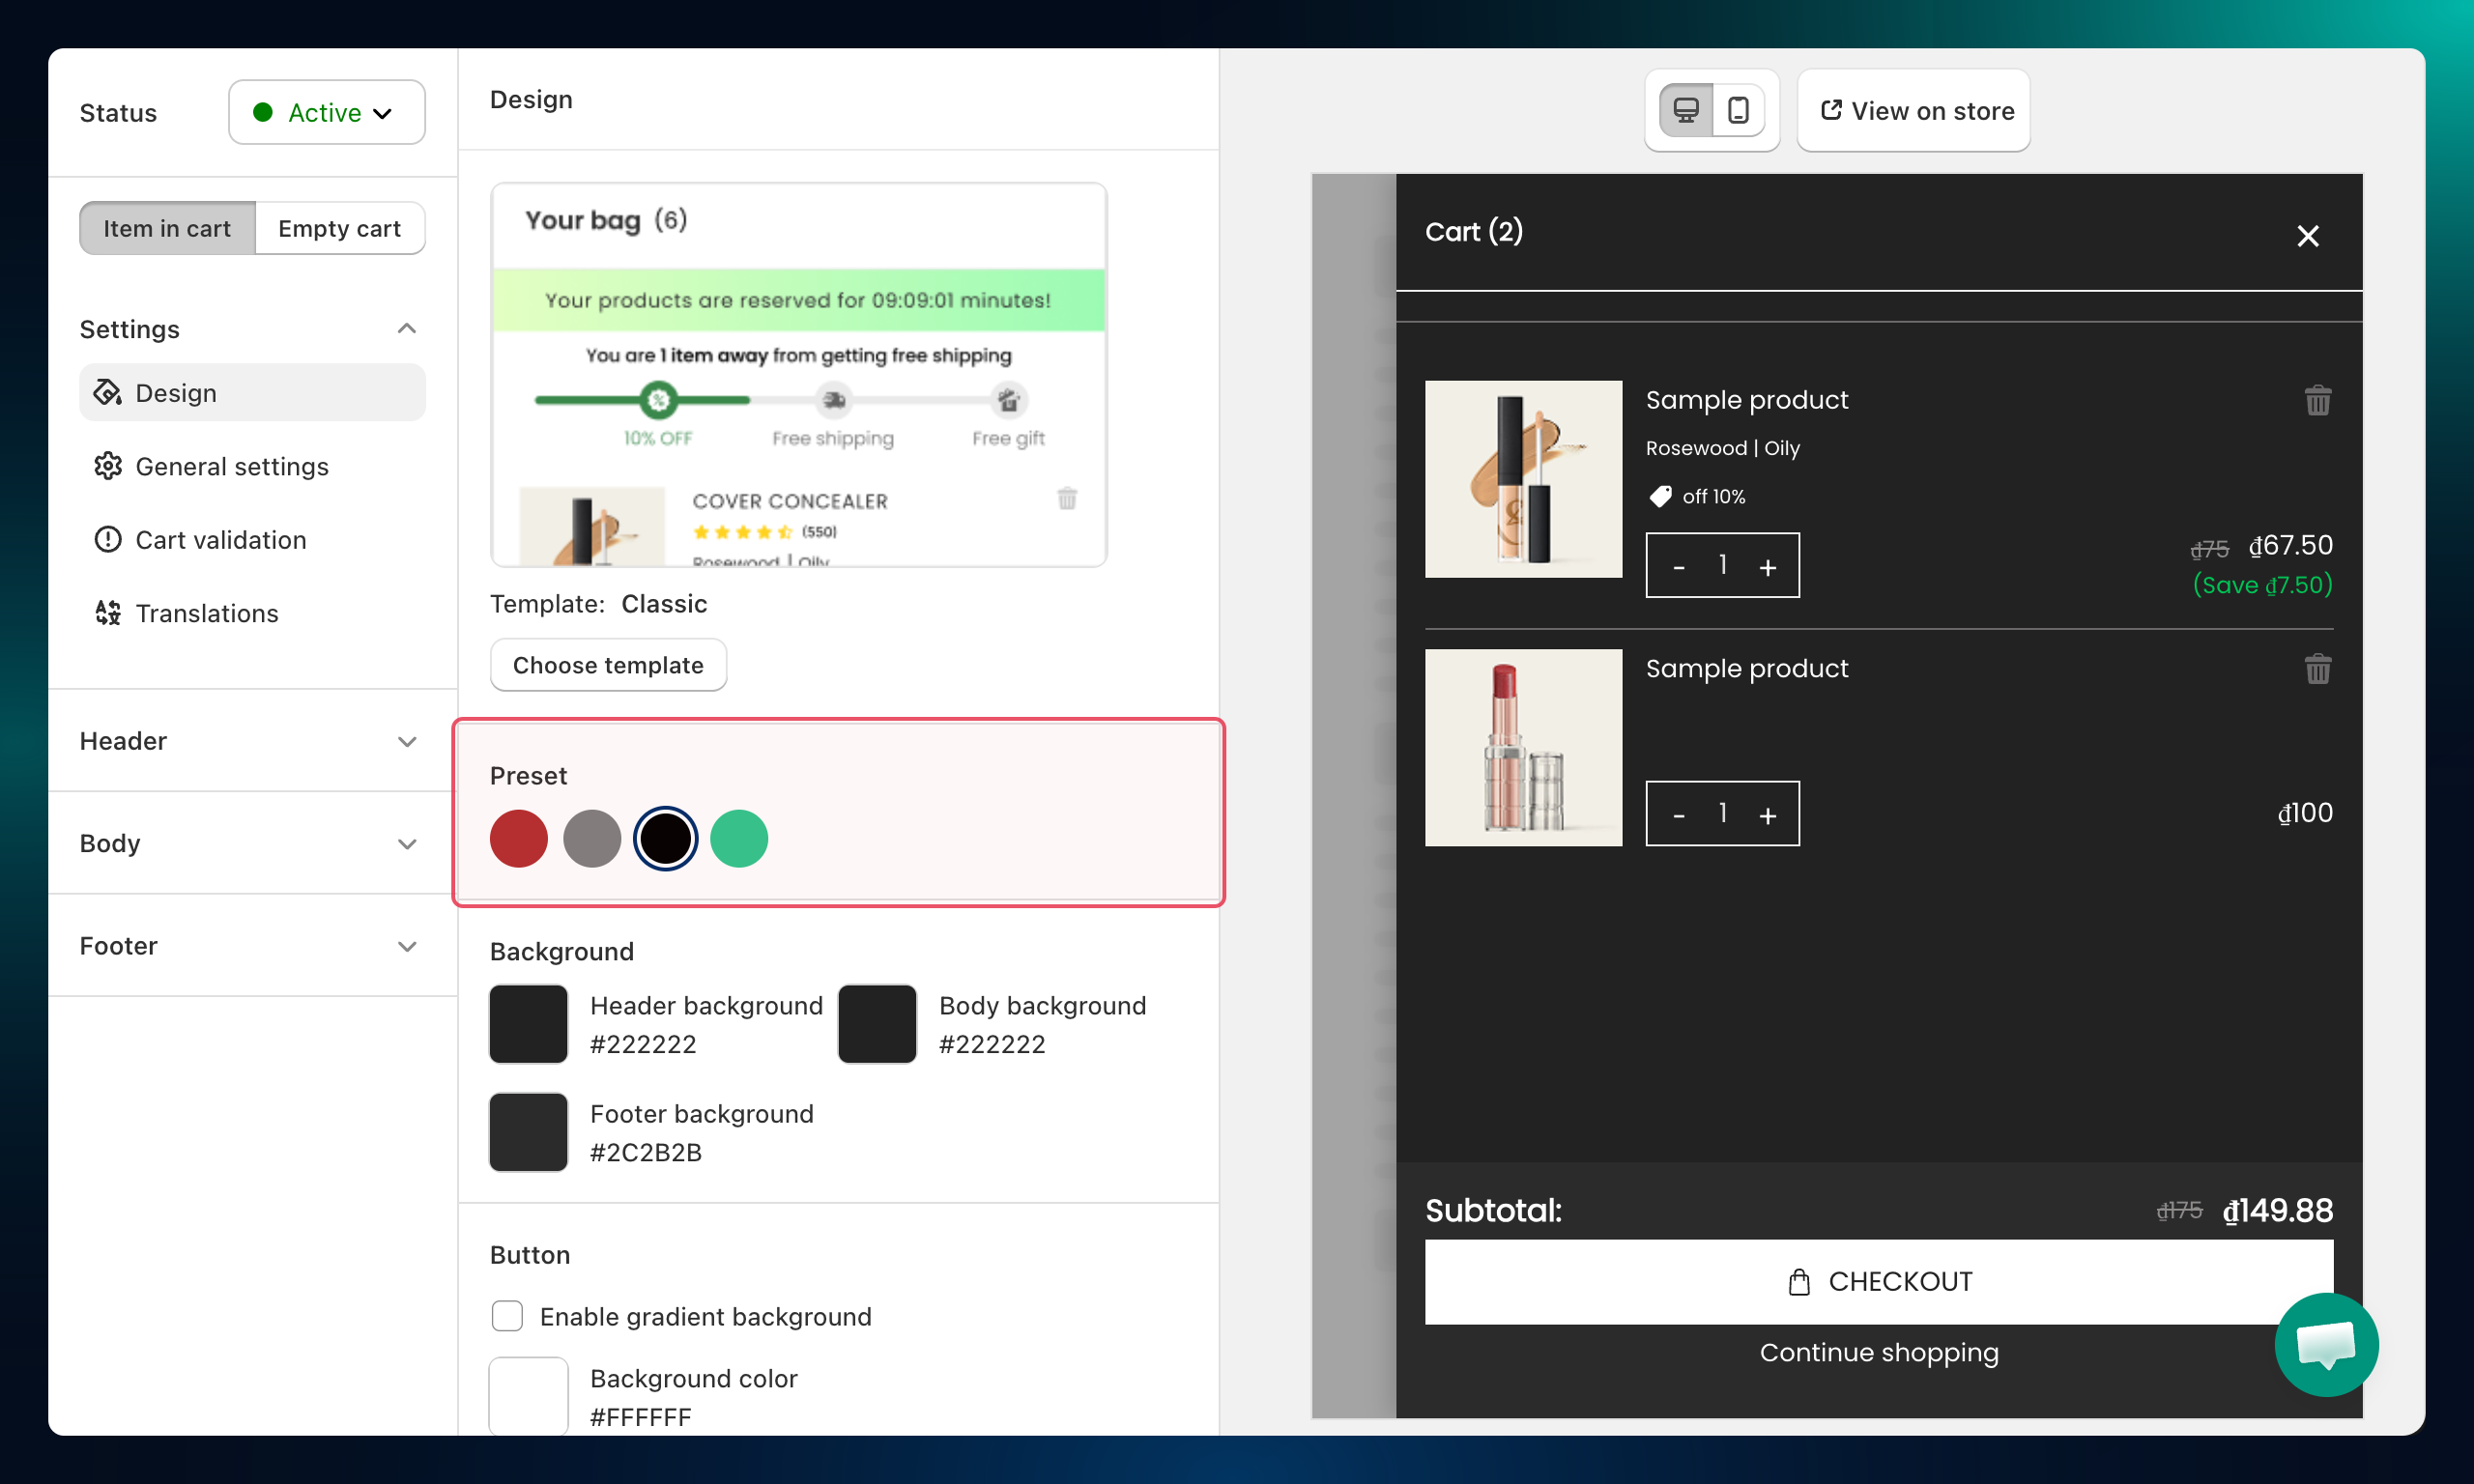2474x1484 pixels.
Task: Enable gradient background checkbox
Action: [x=507, y=1315]
